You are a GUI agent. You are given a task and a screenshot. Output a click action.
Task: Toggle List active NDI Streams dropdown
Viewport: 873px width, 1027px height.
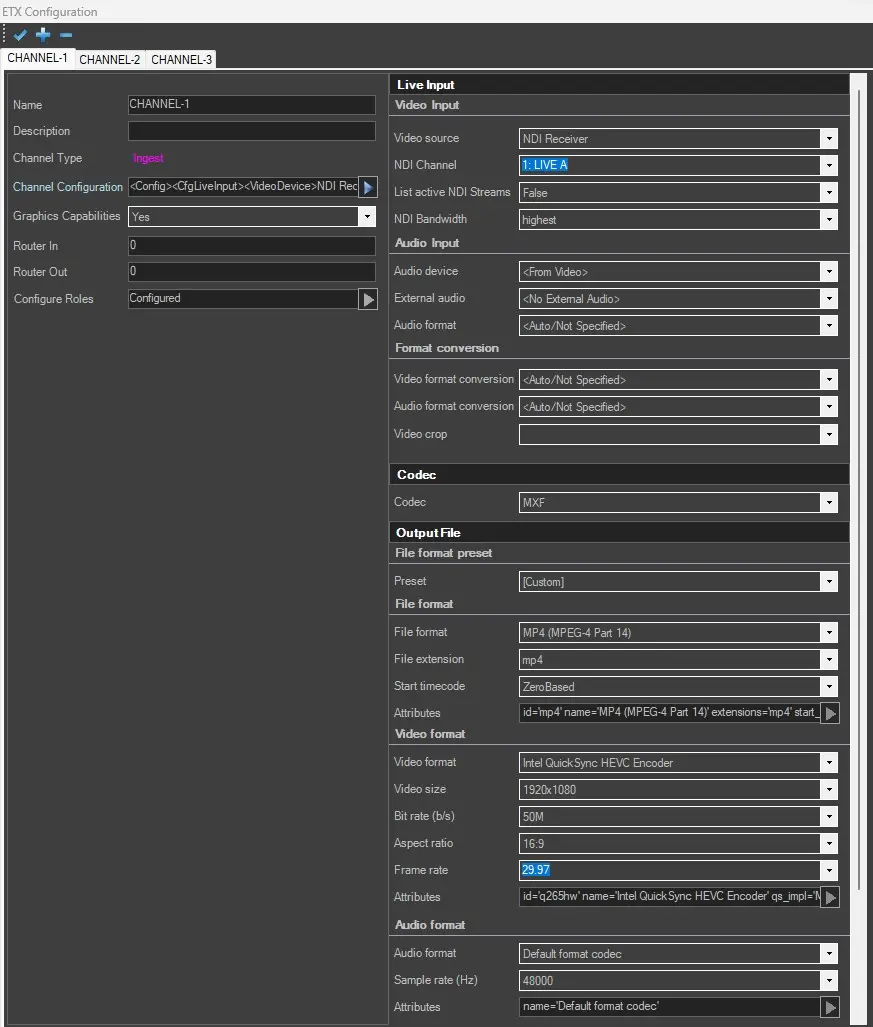(x=828, y=193)
